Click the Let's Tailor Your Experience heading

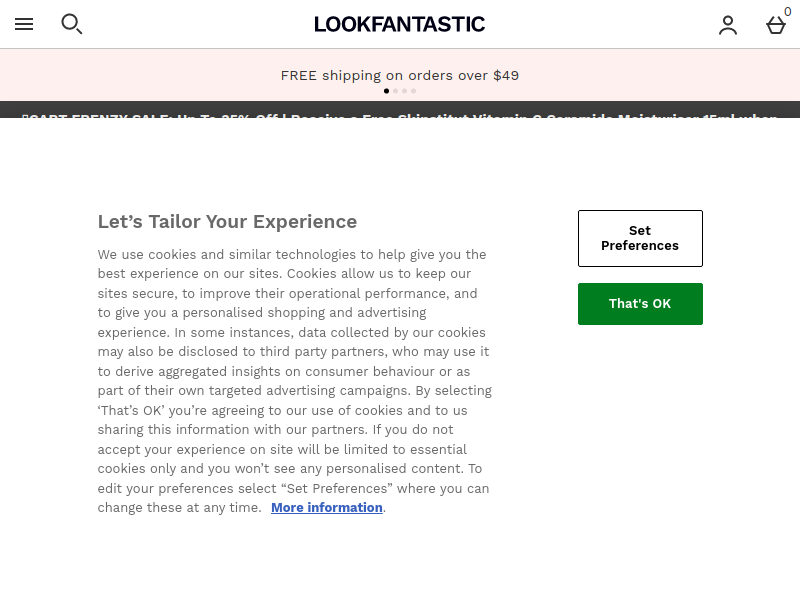(228, 222)
